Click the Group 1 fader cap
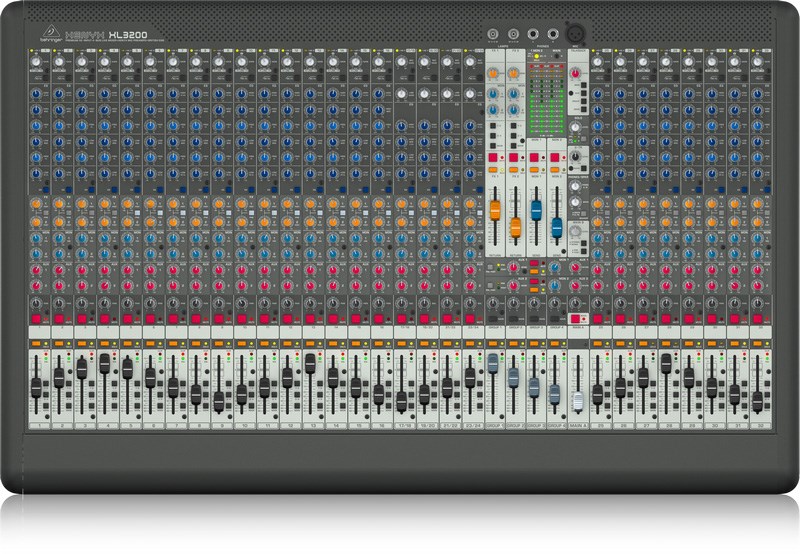 [x=493, y=364]
